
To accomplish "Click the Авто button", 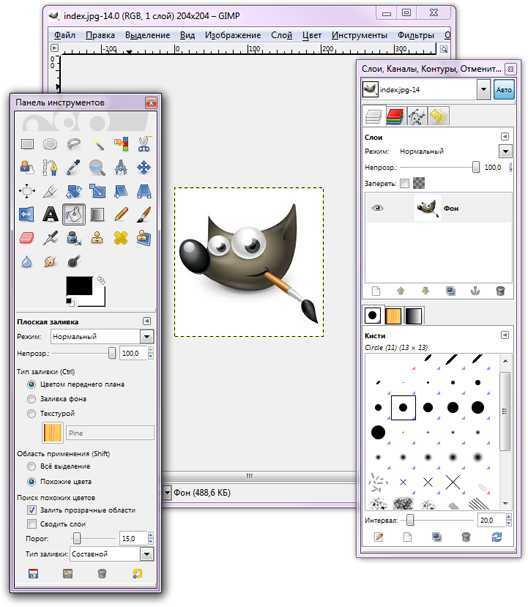I will click(x=504, y=90).
